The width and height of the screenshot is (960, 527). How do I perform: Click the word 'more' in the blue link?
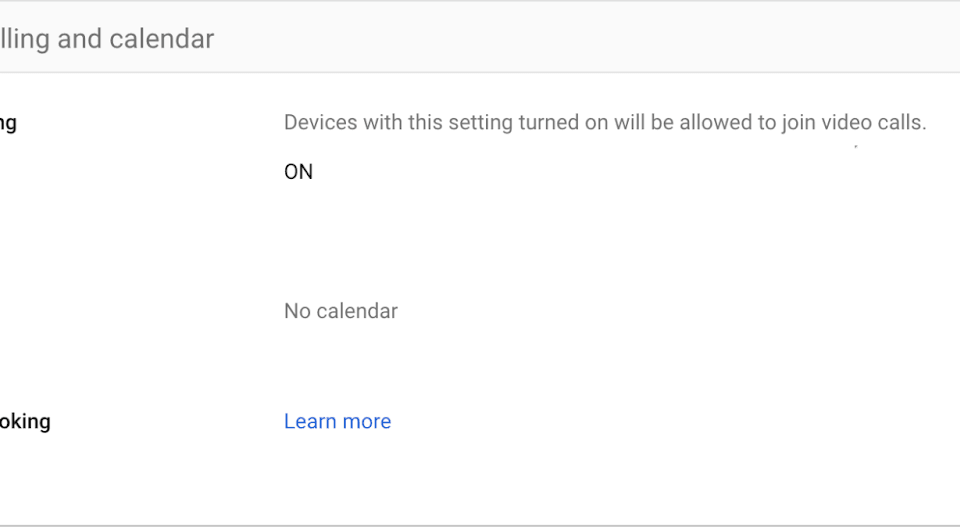[x=366, y=421]
